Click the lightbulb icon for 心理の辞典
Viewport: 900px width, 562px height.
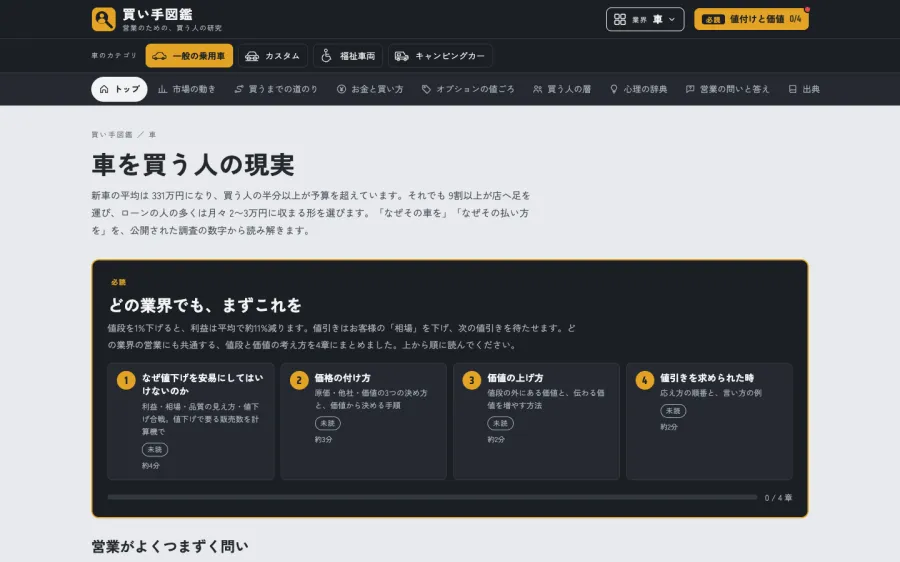pos(614,89)
